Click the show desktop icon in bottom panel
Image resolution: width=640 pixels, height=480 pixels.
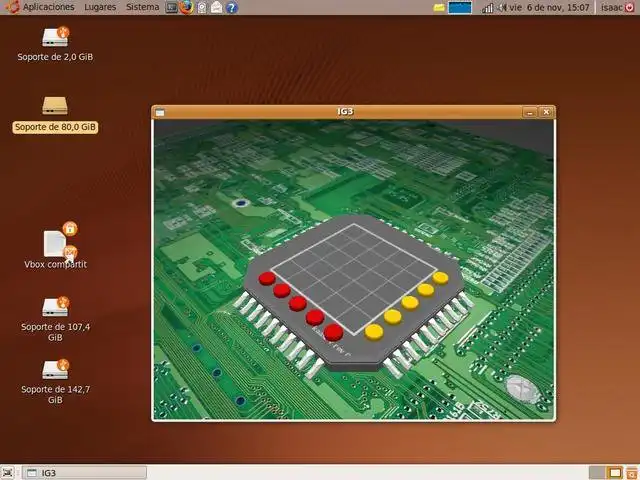tap(8, 473)
